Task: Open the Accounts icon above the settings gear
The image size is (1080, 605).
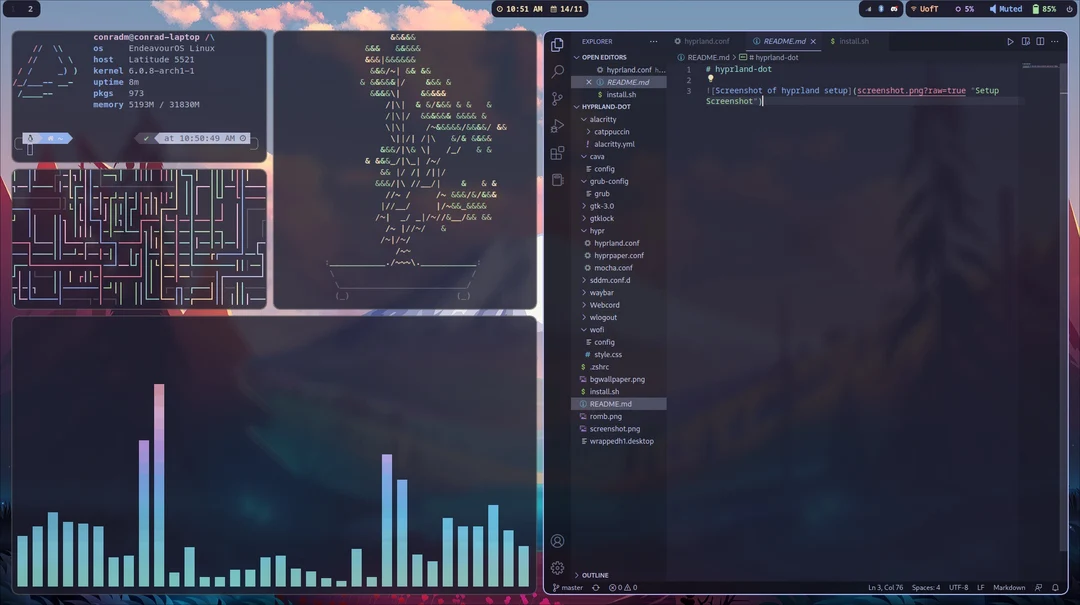Action: tap(557, 540)
